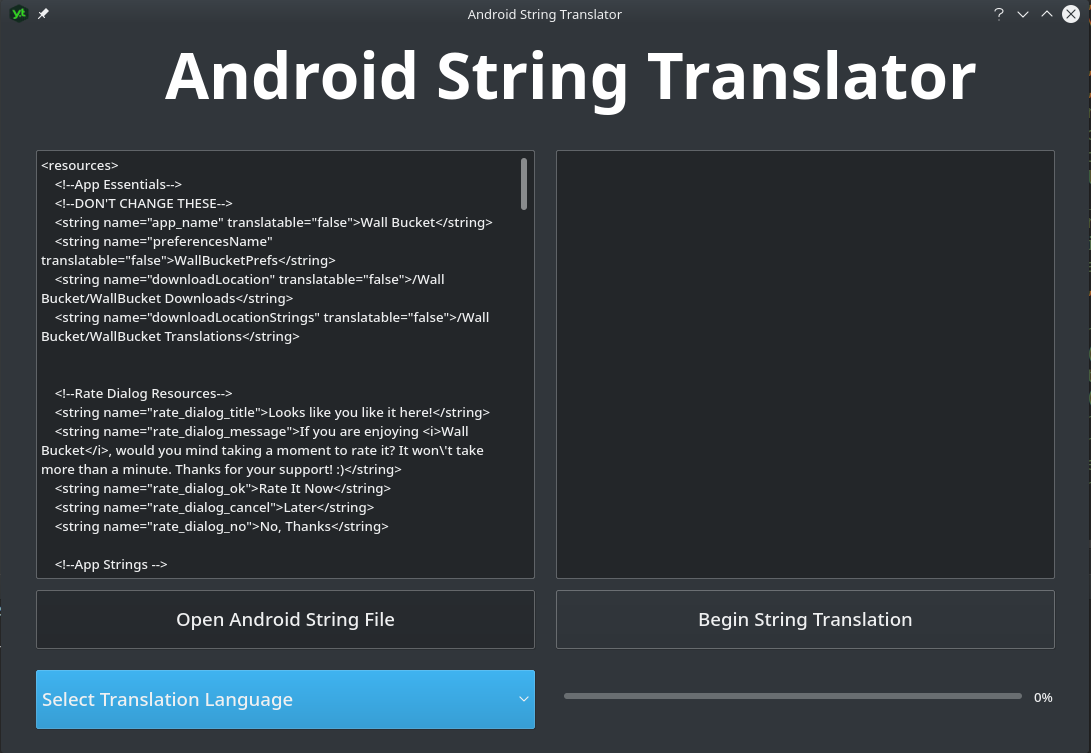Viewport: 1091px width, 753px height.
Task: Click the "Rate Dialog Resources" comment line
Action: 143,393
